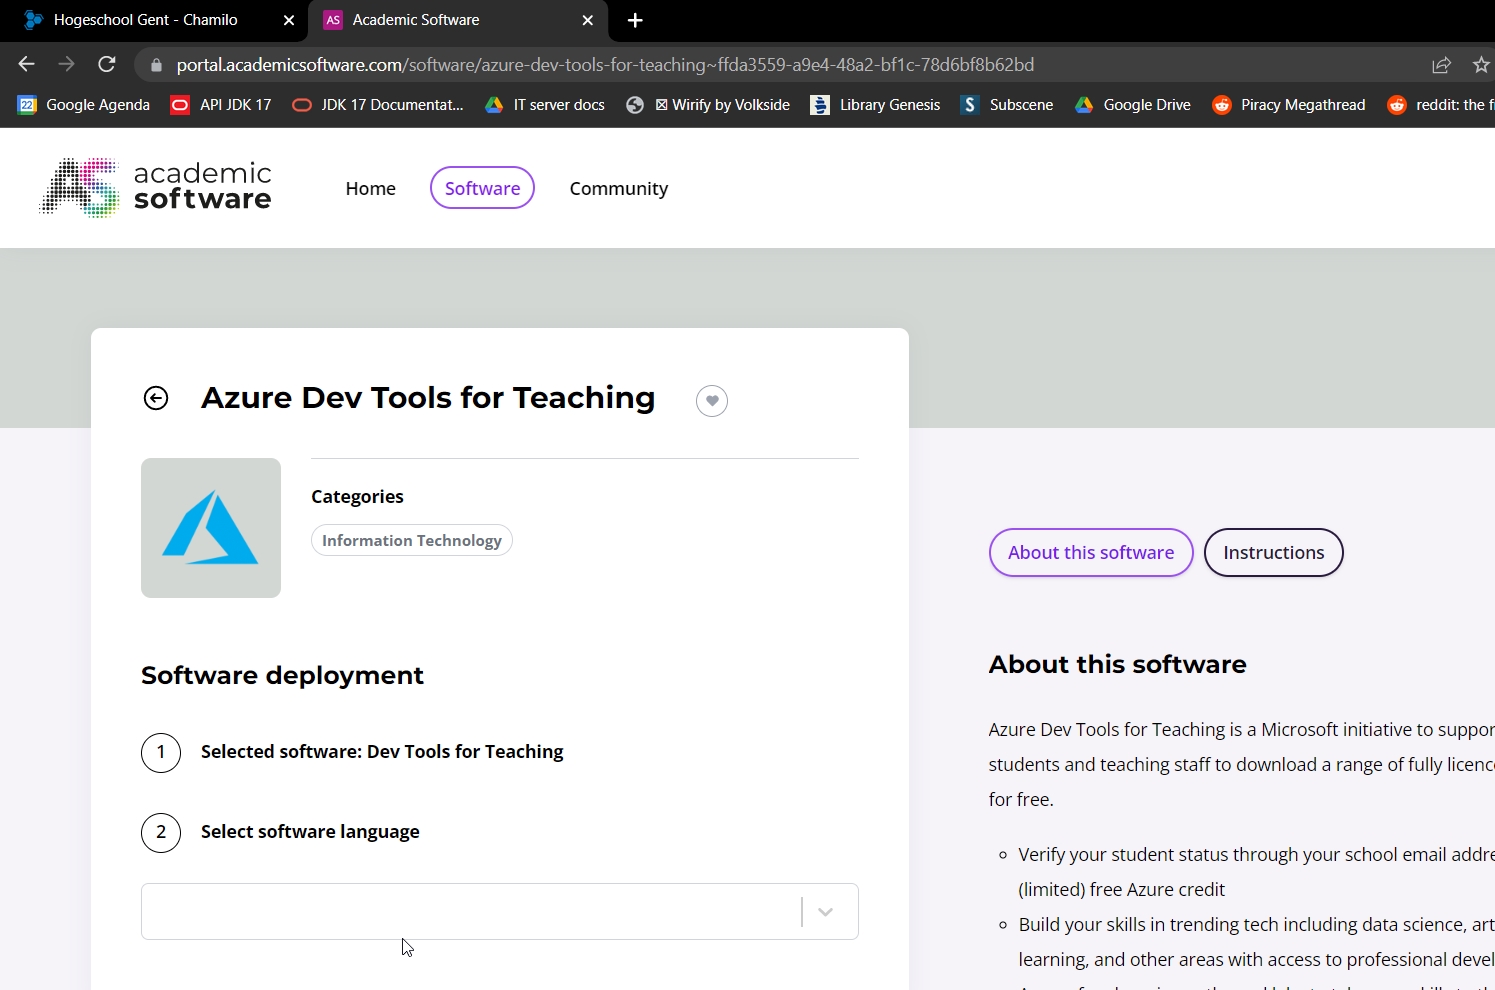Click the browser back arrow
Screen dimensions: 1495x990
tap(26, 64)
